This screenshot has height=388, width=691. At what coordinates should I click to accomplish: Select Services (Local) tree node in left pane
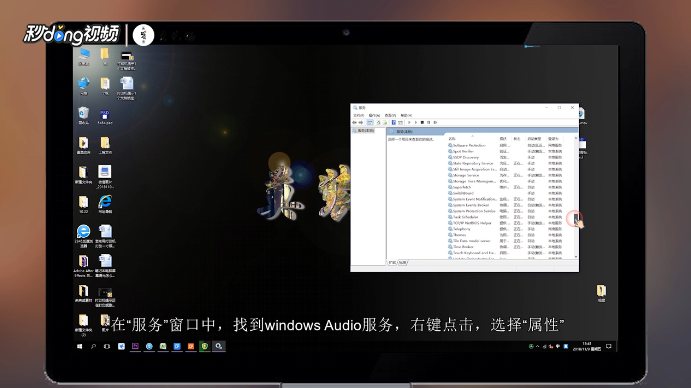363,131
